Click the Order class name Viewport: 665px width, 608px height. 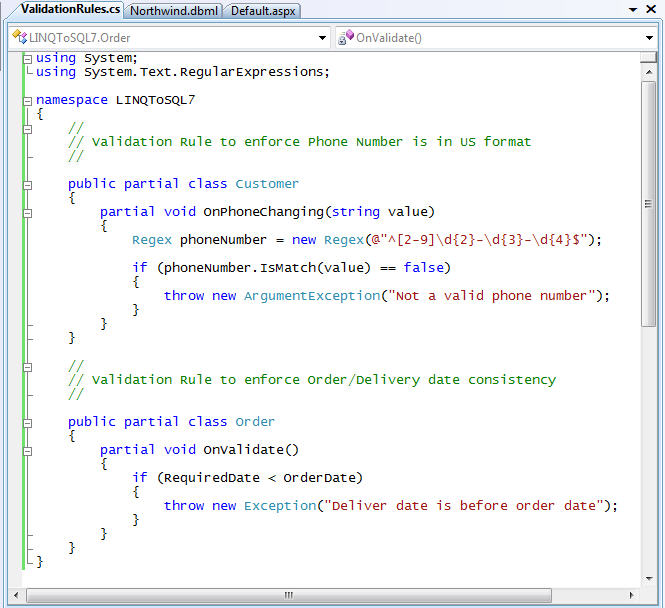click(x=255, y=421)
